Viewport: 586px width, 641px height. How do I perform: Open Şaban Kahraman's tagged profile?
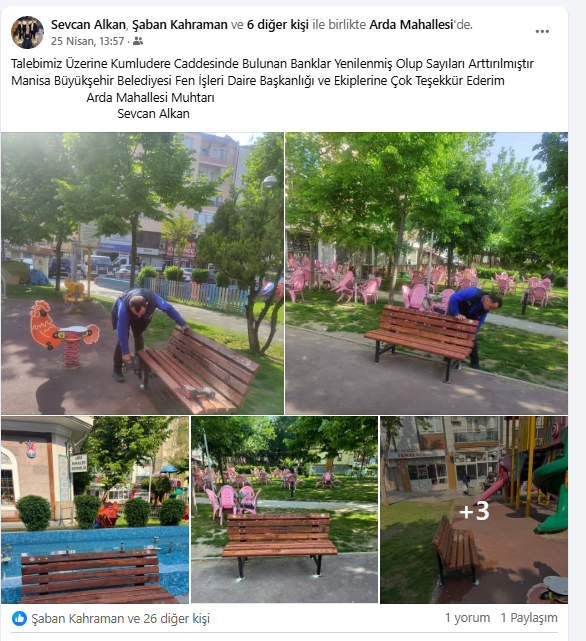(x=180, y=25)
